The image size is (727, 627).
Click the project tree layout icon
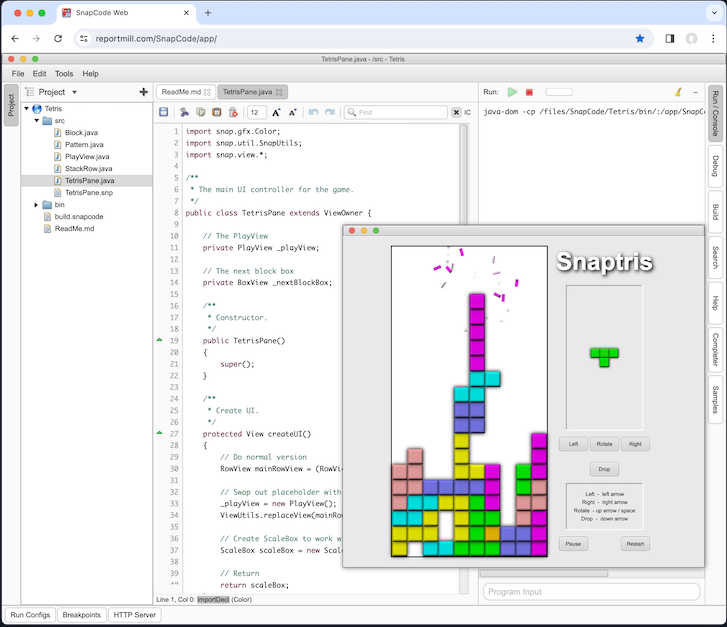click(30, 92)
